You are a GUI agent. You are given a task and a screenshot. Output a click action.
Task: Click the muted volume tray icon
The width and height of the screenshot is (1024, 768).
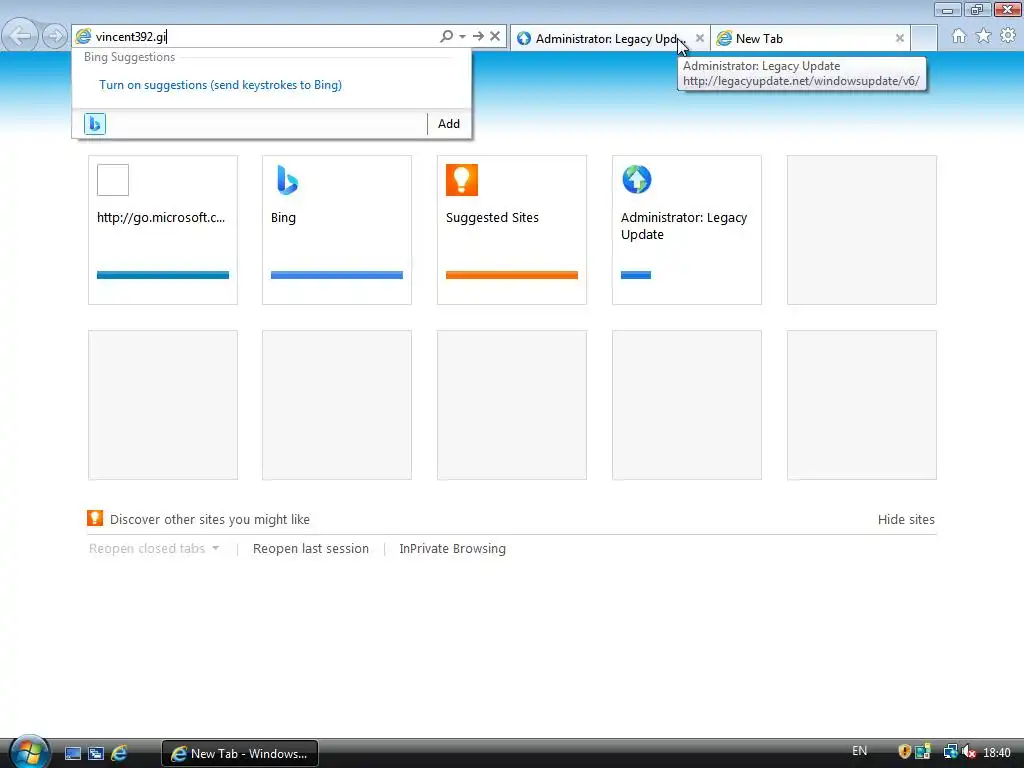(x=969, y=752)
